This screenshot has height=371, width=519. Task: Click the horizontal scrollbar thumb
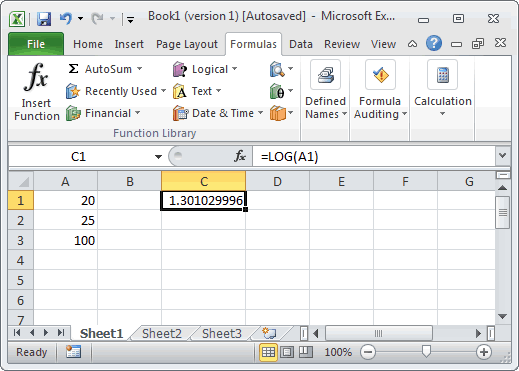point(379,333)
